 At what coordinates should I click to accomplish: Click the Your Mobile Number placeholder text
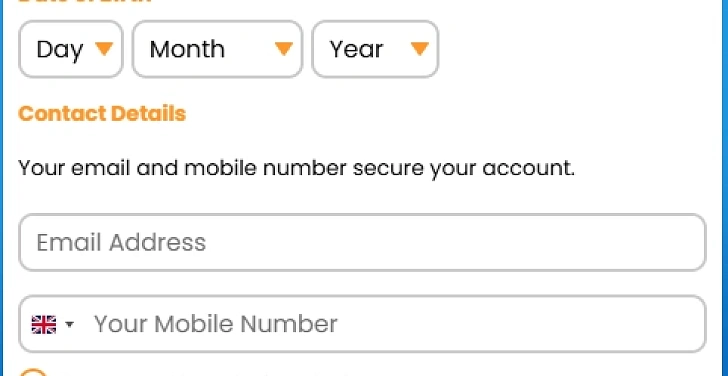pyautogui.click(x=216, y=324)
